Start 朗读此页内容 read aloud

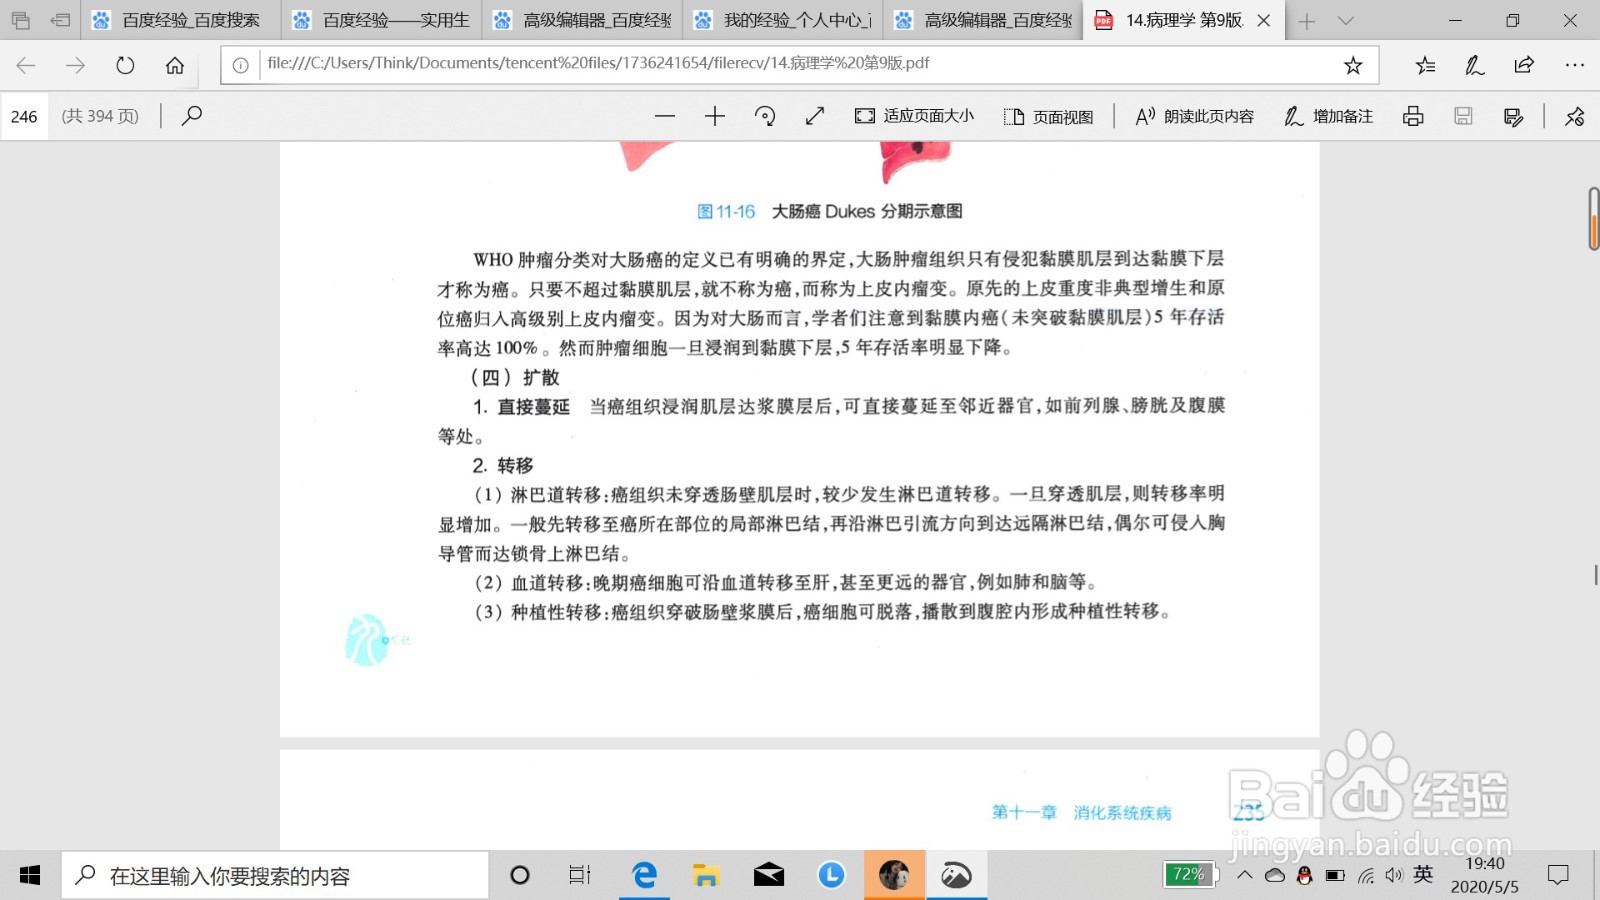tap(1194, 116)
